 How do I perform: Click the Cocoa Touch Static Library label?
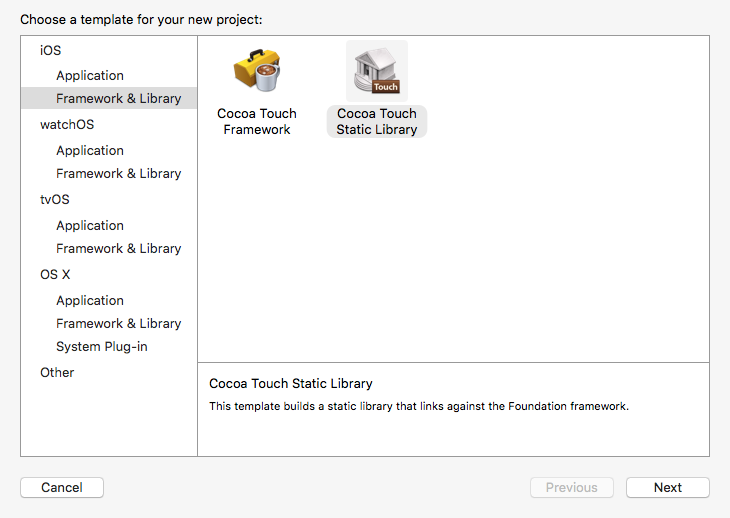point(377,121)
